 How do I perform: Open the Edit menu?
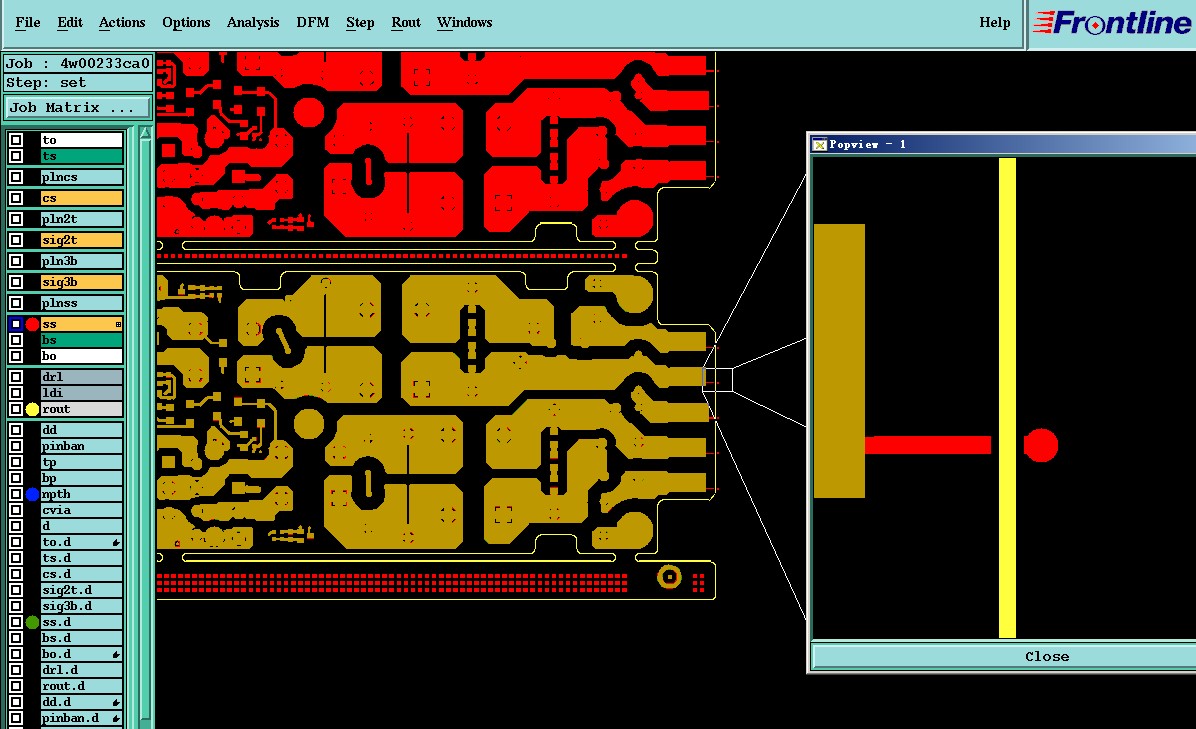point(69,23)
